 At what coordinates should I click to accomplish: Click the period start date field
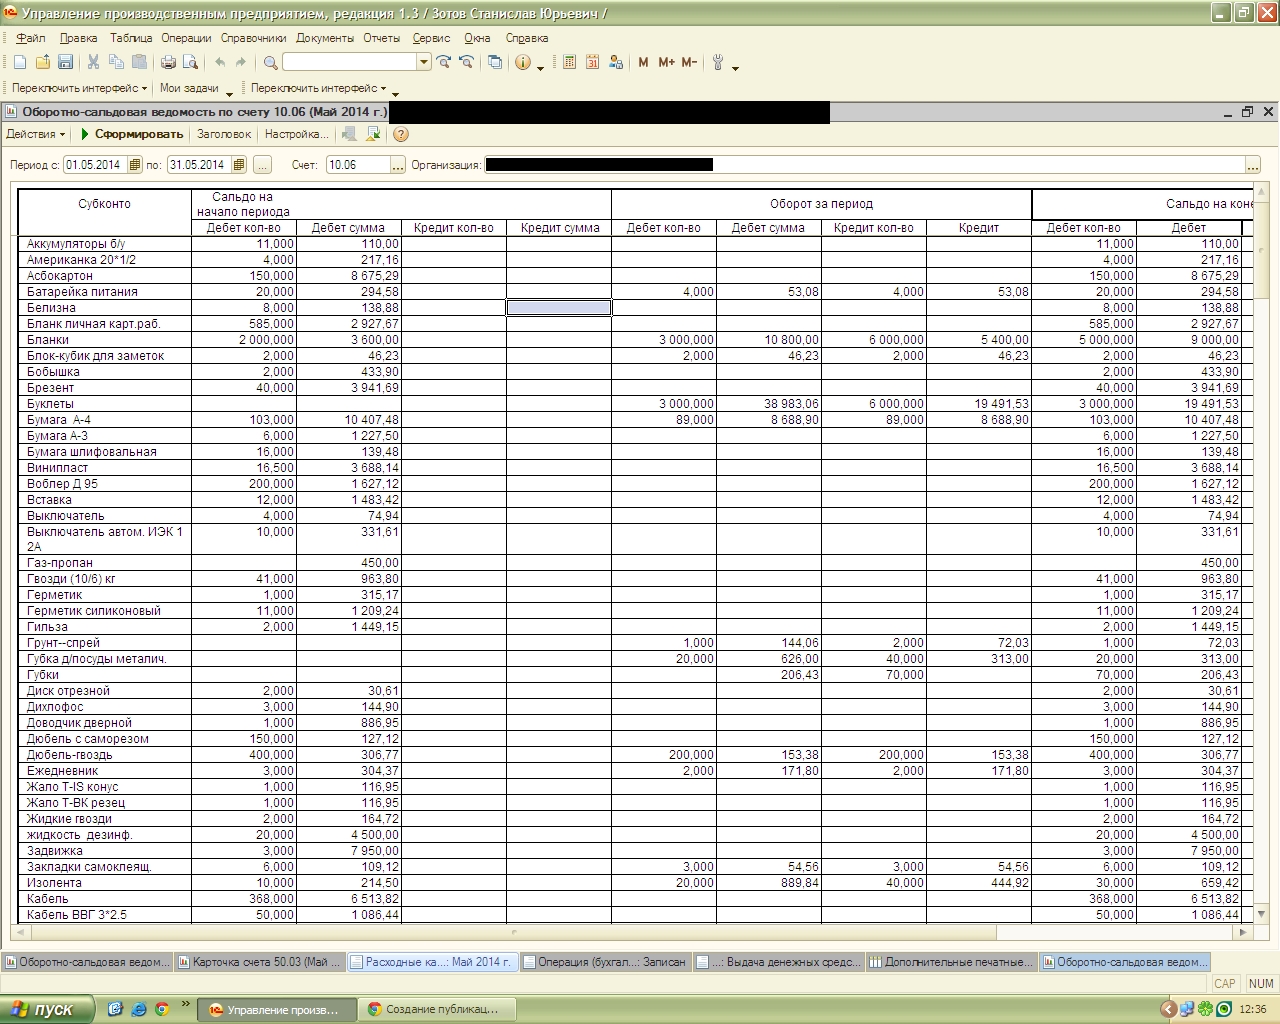(96, 165)
